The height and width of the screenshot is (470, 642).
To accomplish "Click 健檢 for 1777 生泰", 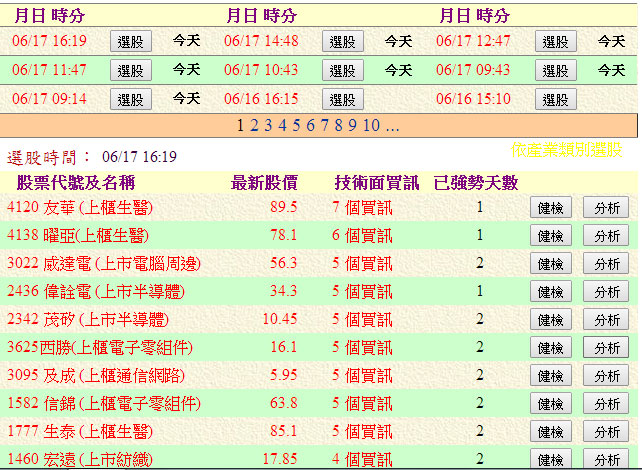I will tap(551, 431).
